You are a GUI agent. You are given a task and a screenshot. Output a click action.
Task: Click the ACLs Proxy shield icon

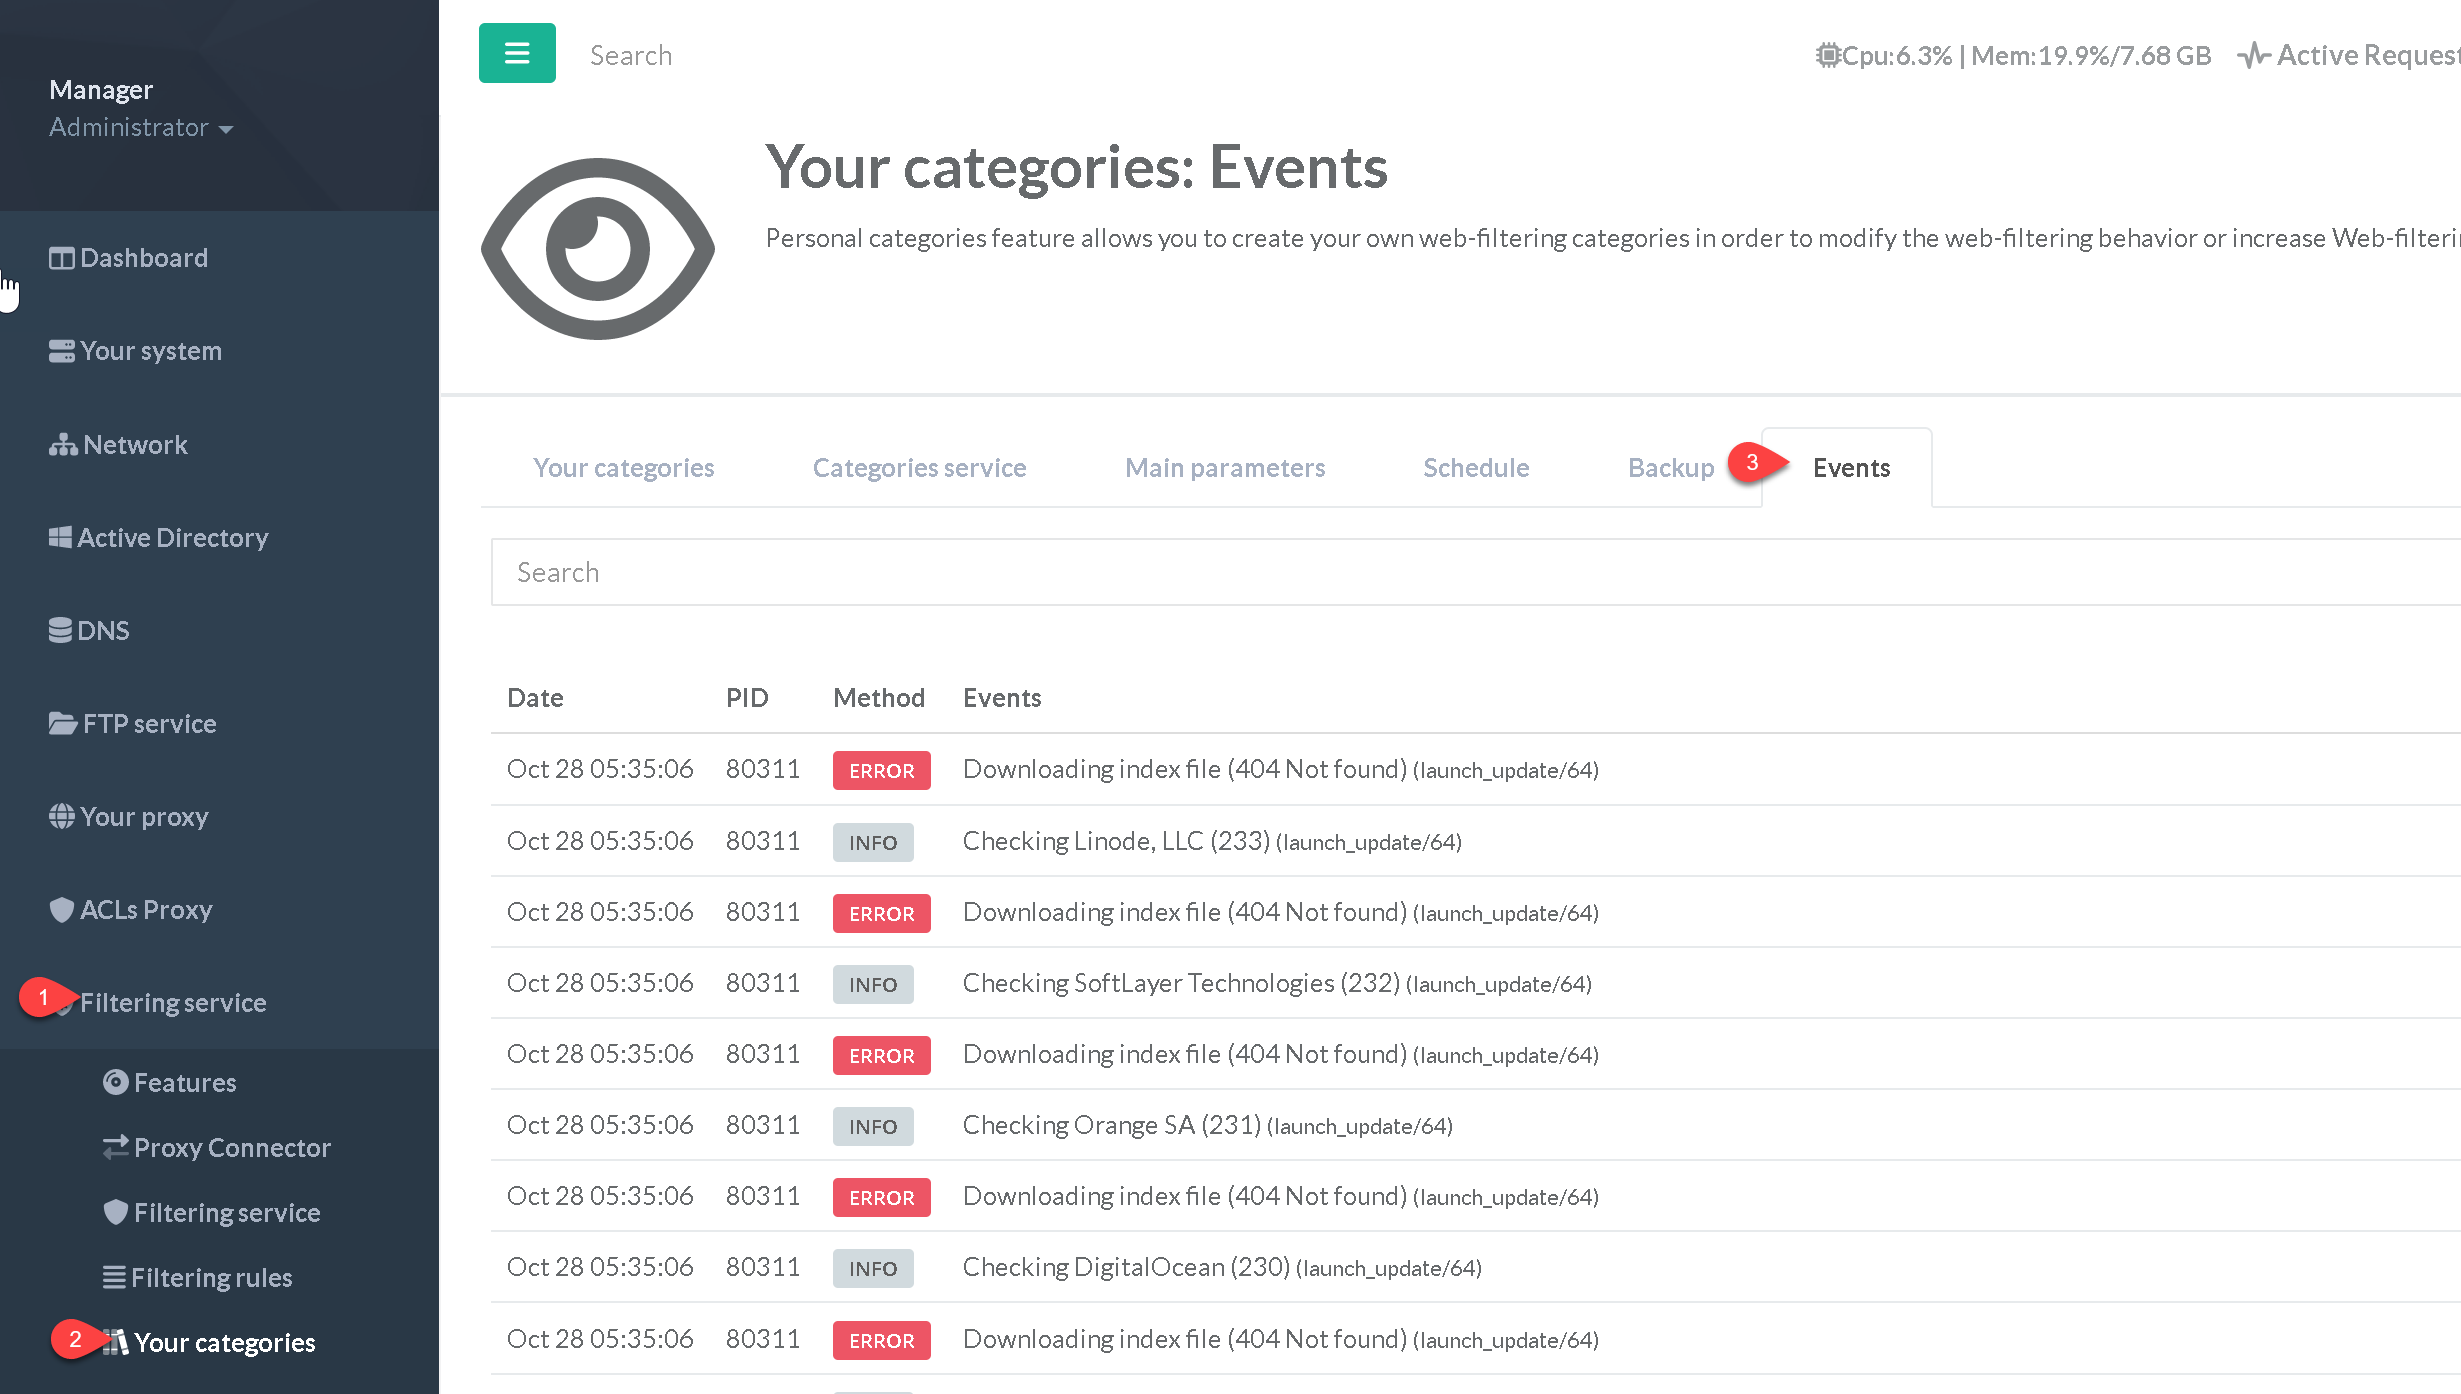61,910
